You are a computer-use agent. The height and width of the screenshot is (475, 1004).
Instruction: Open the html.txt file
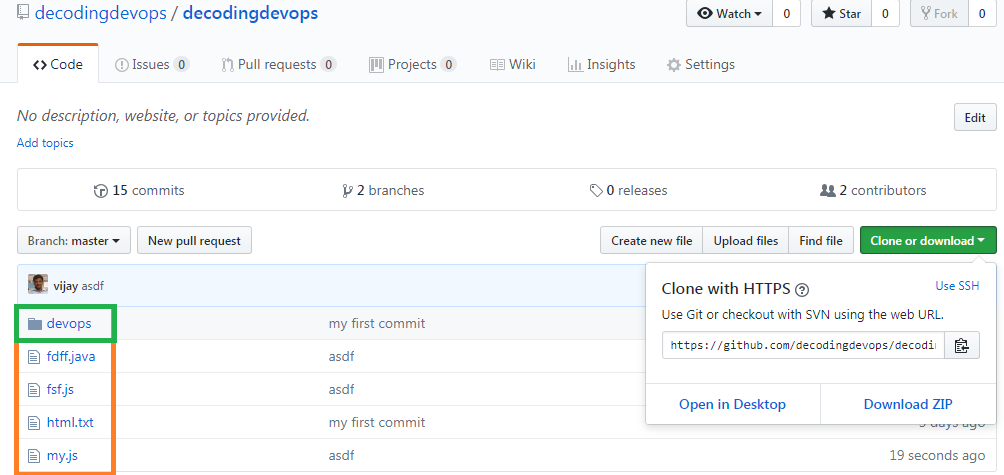(x=70, y=423)
